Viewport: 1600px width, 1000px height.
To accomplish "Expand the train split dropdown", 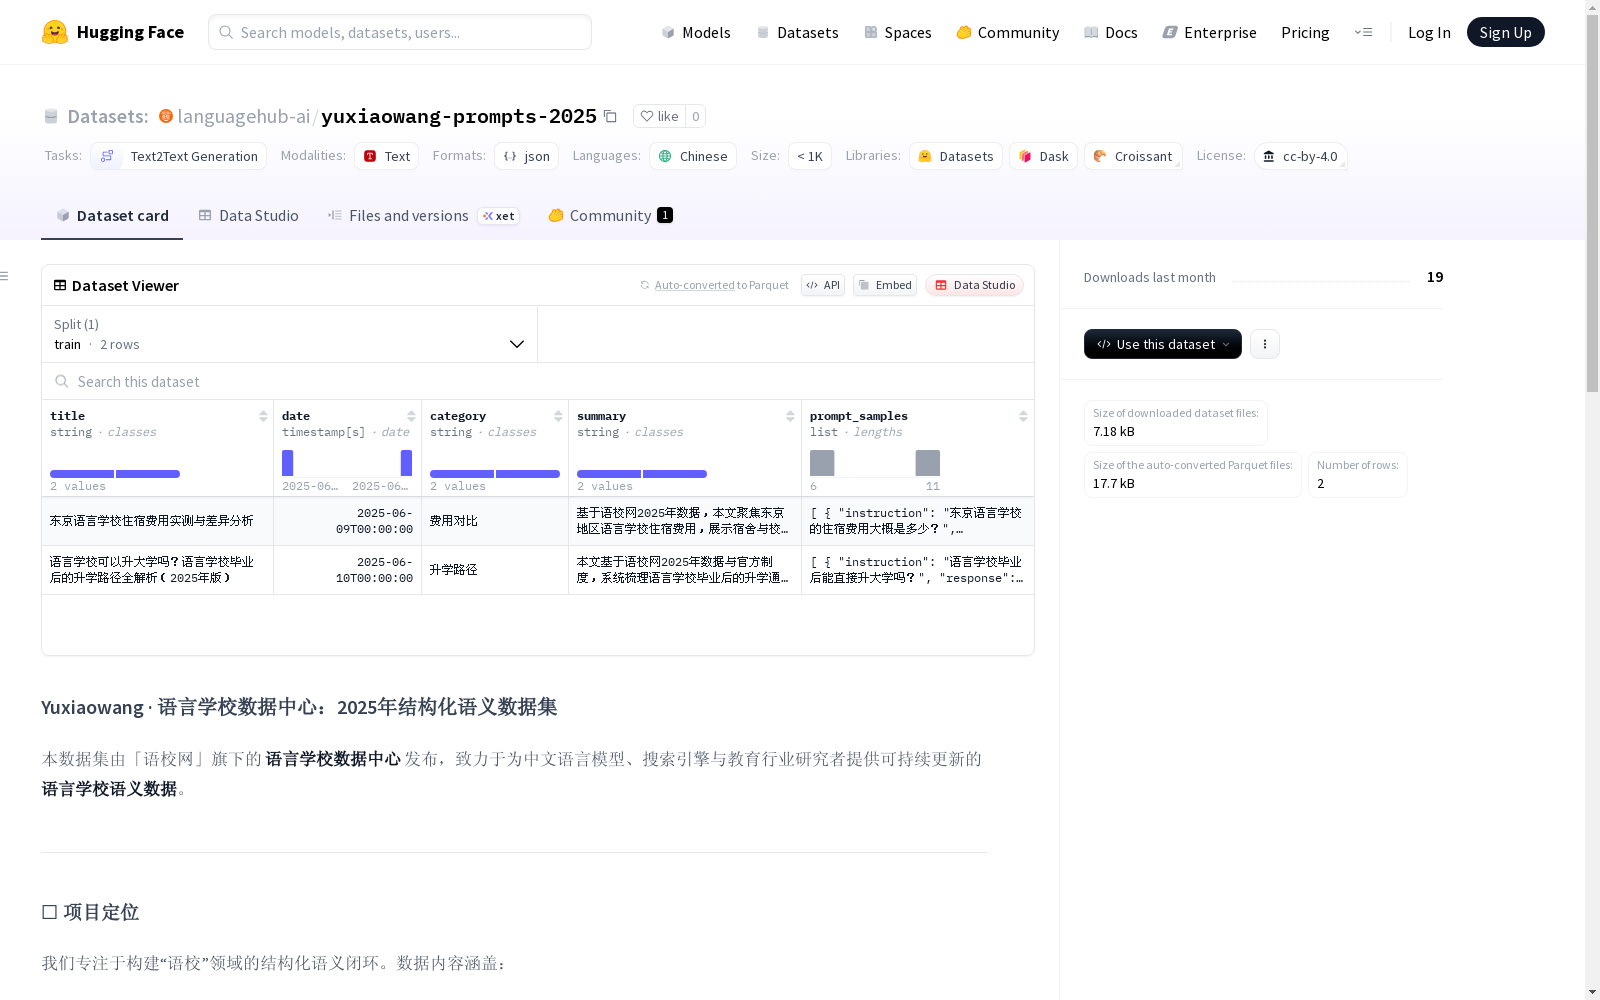I will (x=290, y=334).
